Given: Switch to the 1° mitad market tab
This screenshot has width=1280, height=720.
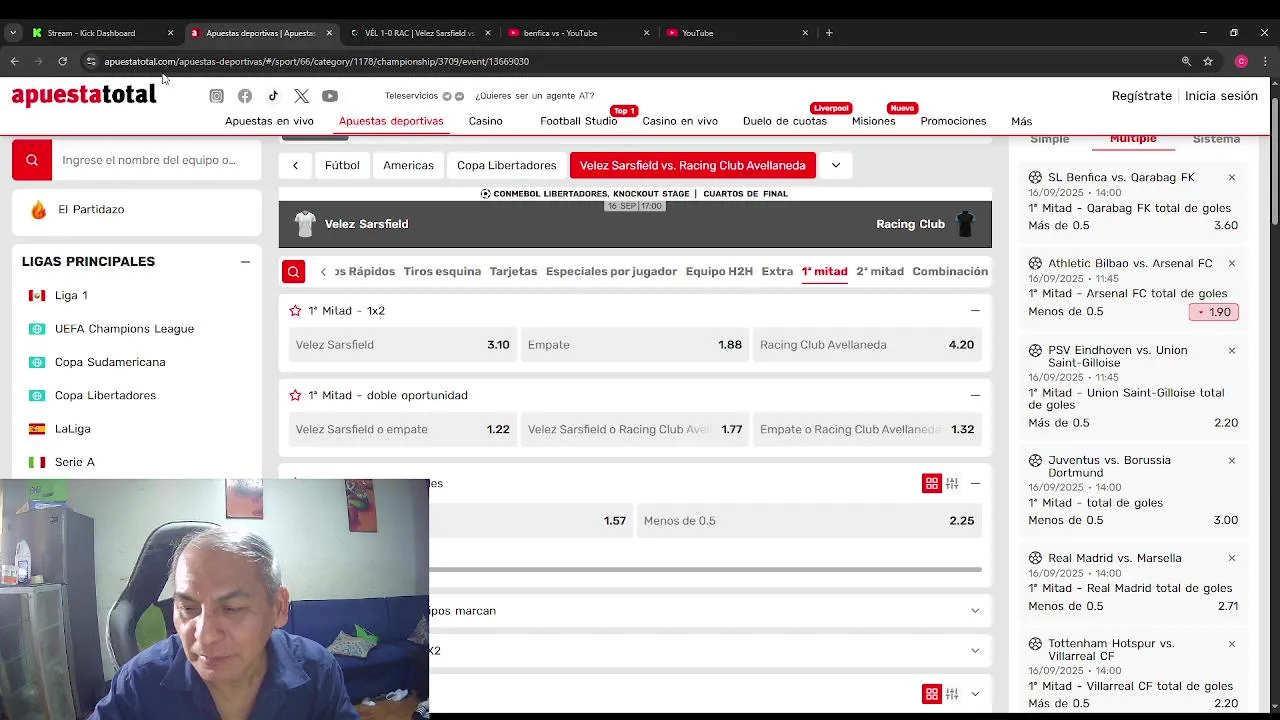Looking at the screenshot, I should tap(824, 271).
